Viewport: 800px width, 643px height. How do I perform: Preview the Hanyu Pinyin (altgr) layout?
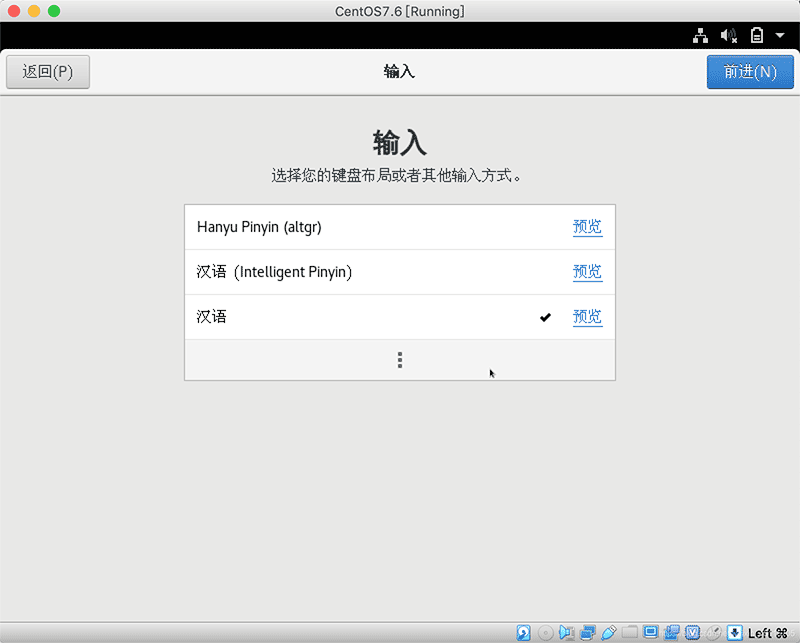[x=587, y=227]
